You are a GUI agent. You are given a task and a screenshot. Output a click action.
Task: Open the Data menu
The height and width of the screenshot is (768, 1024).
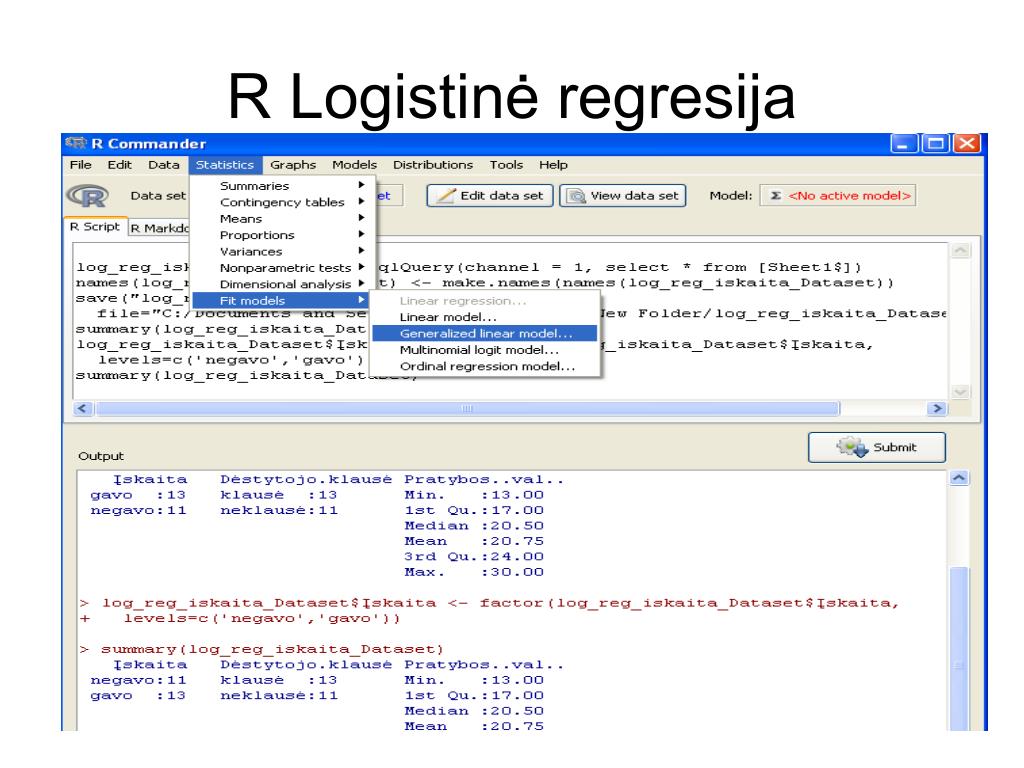click(163, 165)
